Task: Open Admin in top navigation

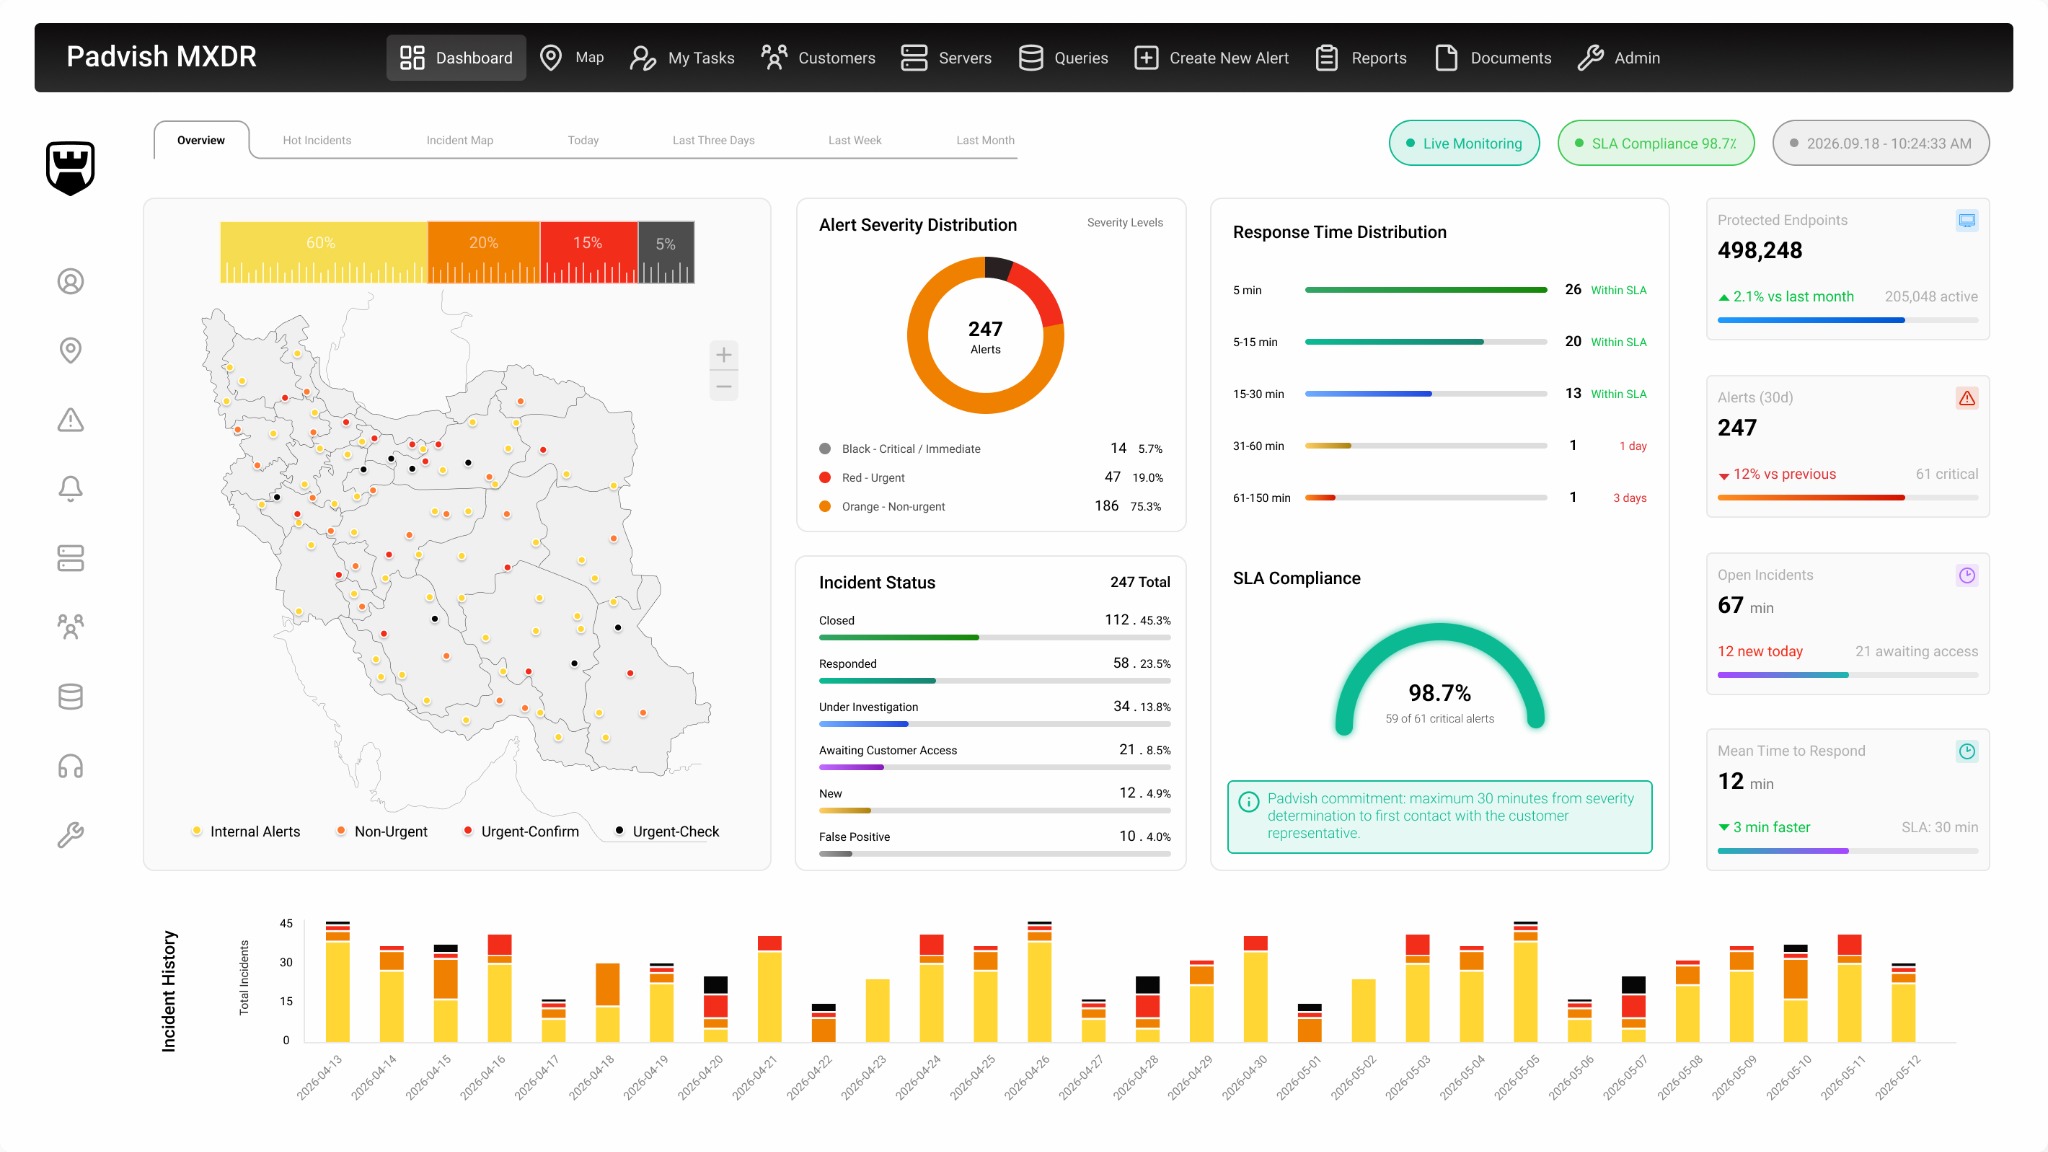Action: [1619, 58]
